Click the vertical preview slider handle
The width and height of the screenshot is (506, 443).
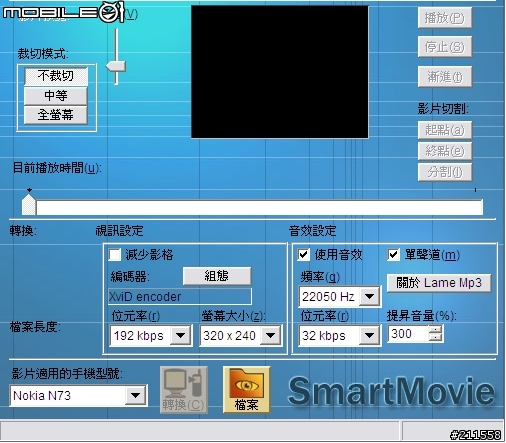coord(116,66)
